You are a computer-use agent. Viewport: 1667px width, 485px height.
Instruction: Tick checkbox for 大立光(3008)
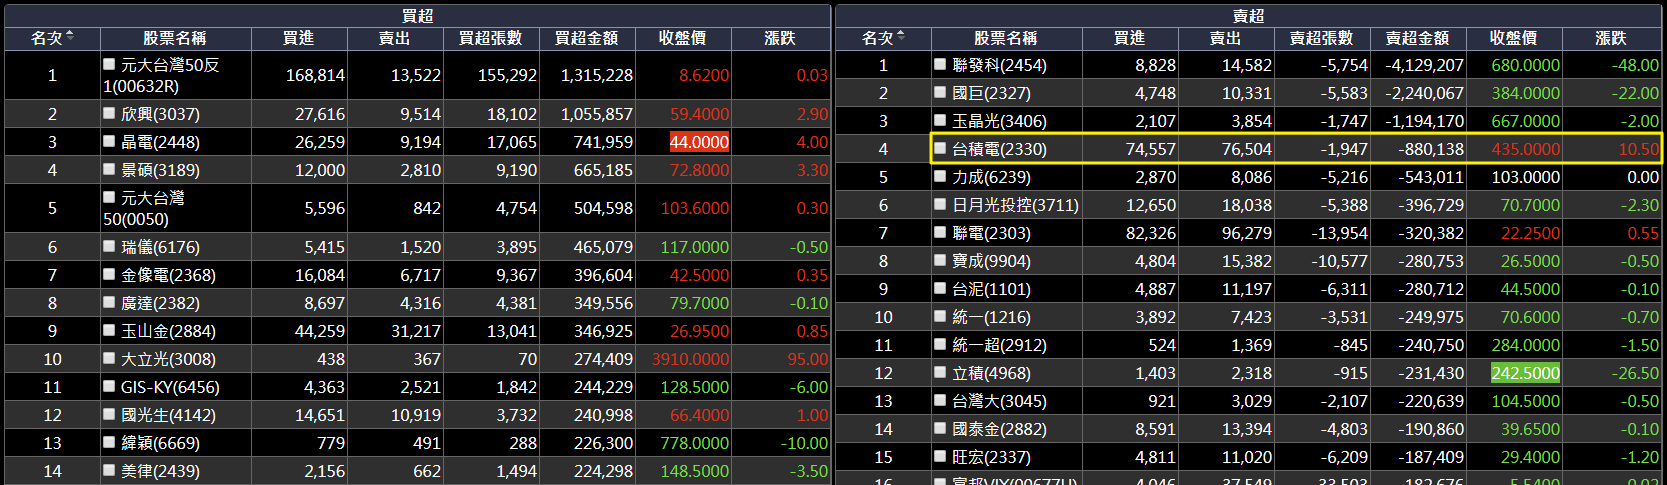pos(109,358)
